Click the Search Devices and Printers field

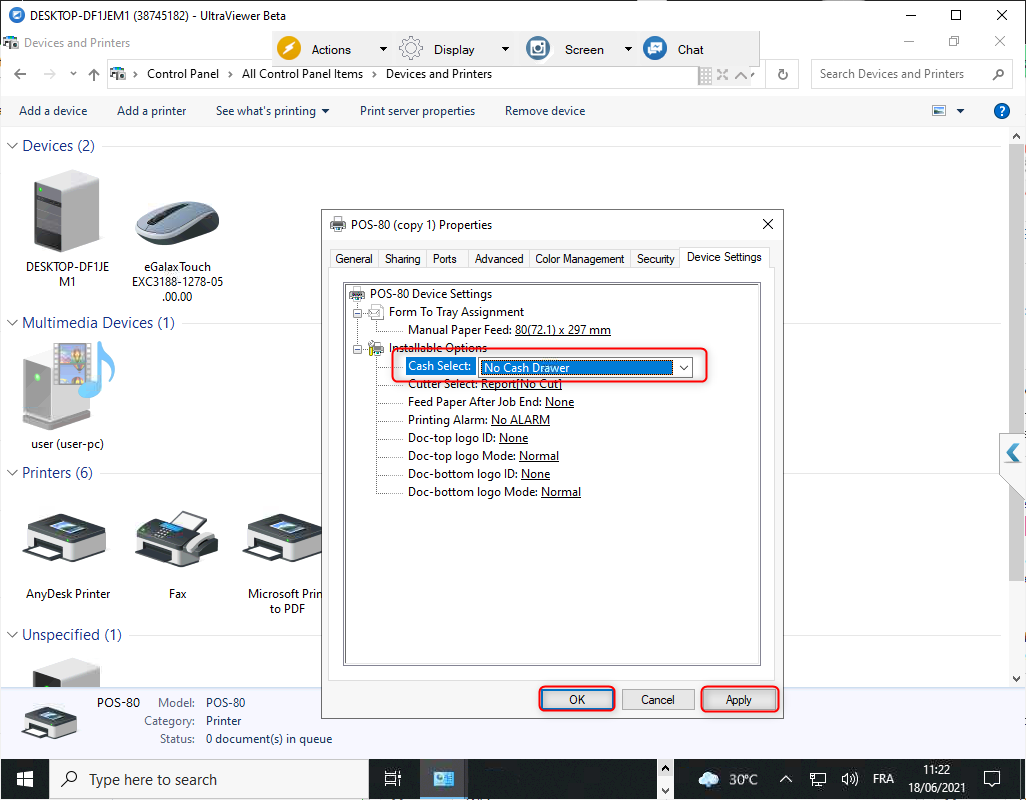(911, 74)
